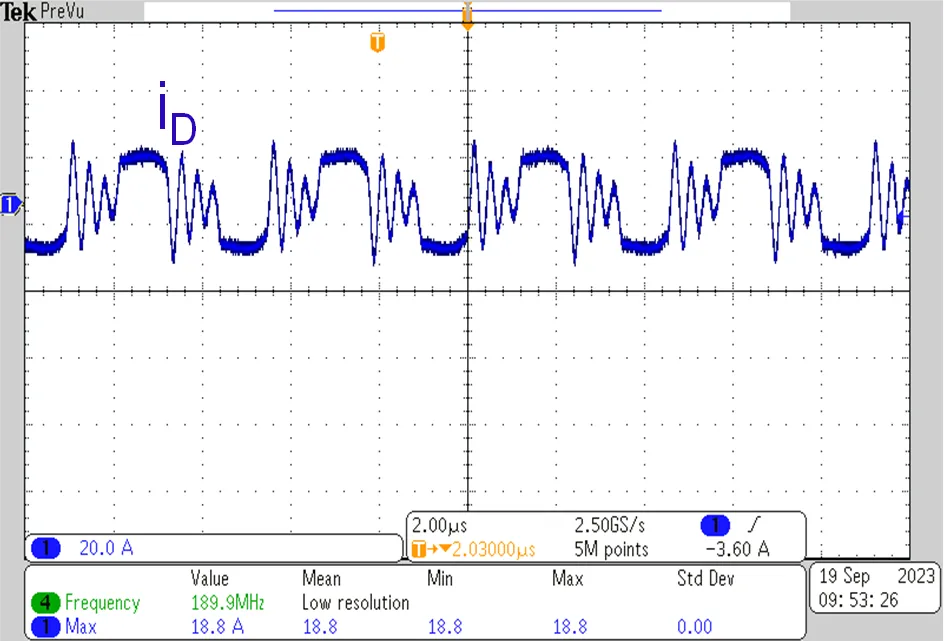Screen dimensions: 944x642
Task: Click the -3.60 A trigger level readout
Action: tap(738, 549)
